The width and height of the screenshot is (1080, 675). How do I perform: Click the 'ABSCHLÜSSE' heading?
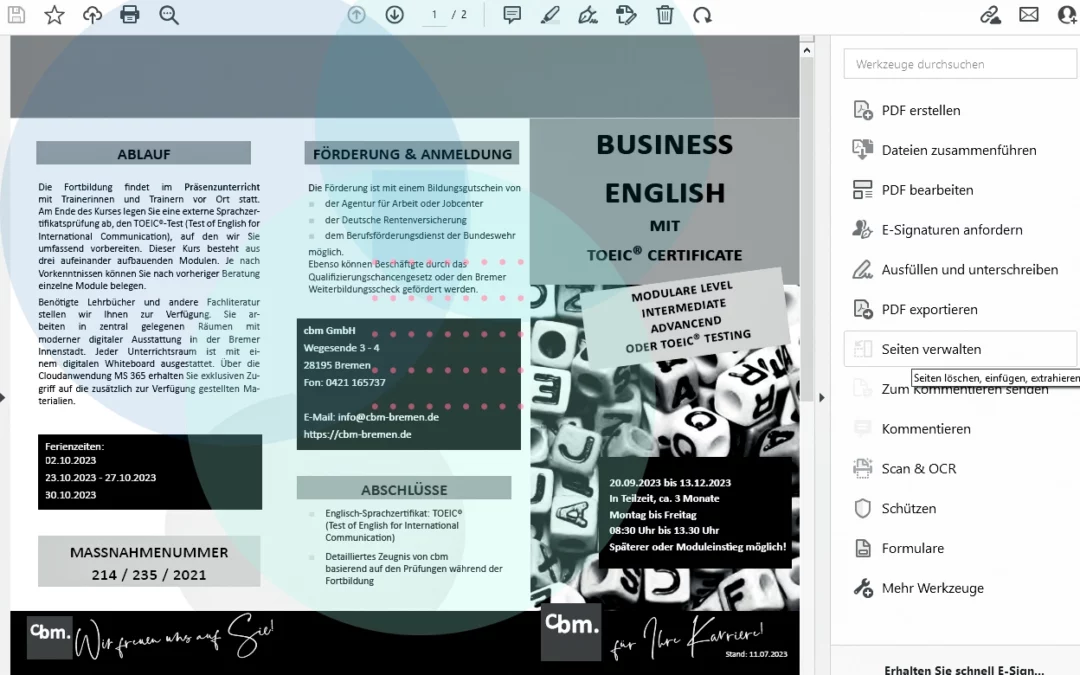404,489
